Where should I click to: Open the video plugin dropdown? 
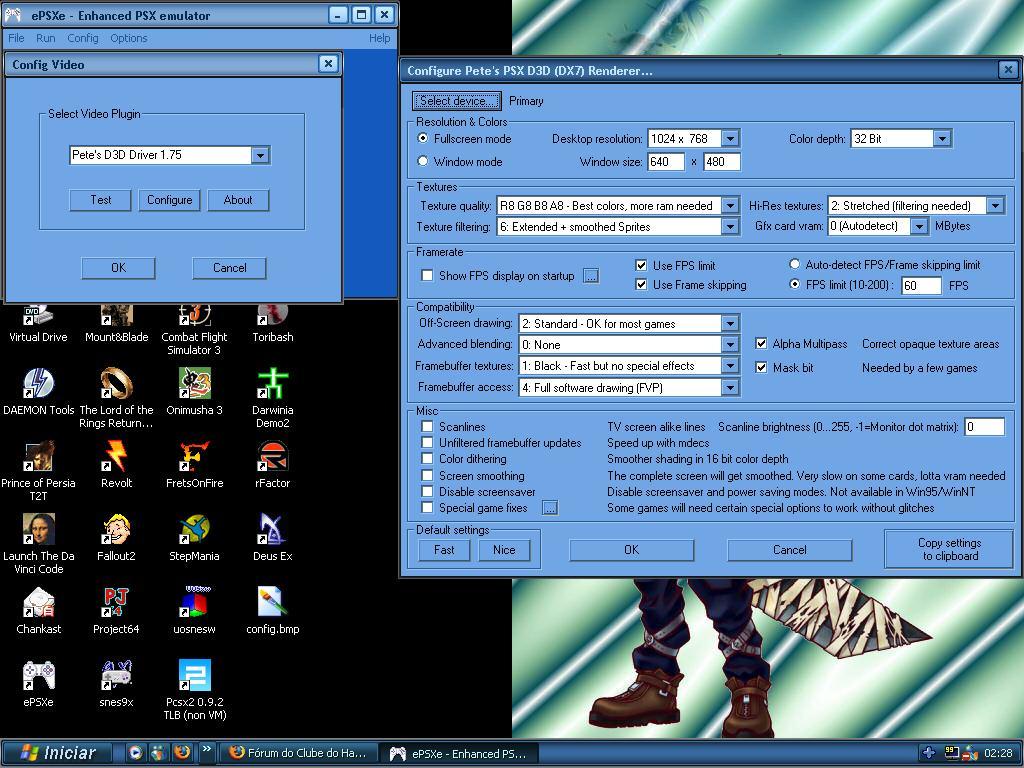pos(261,155)
